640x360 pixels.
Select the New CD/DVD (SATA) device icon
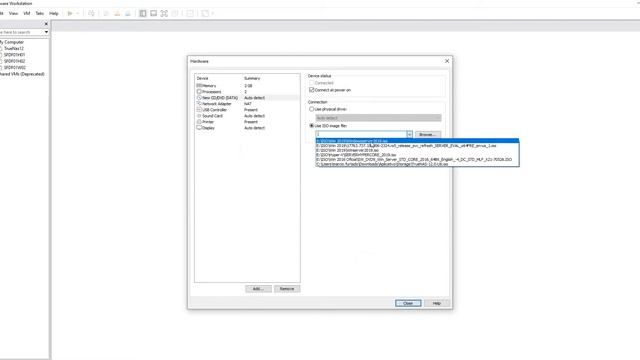point(199,98)
